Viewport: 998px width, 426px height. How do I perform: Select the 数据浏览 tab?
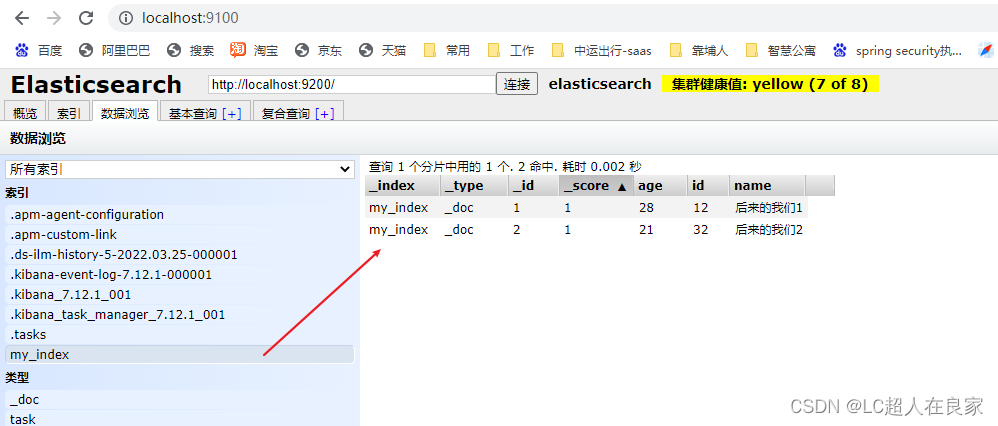(x=125, y=113)
